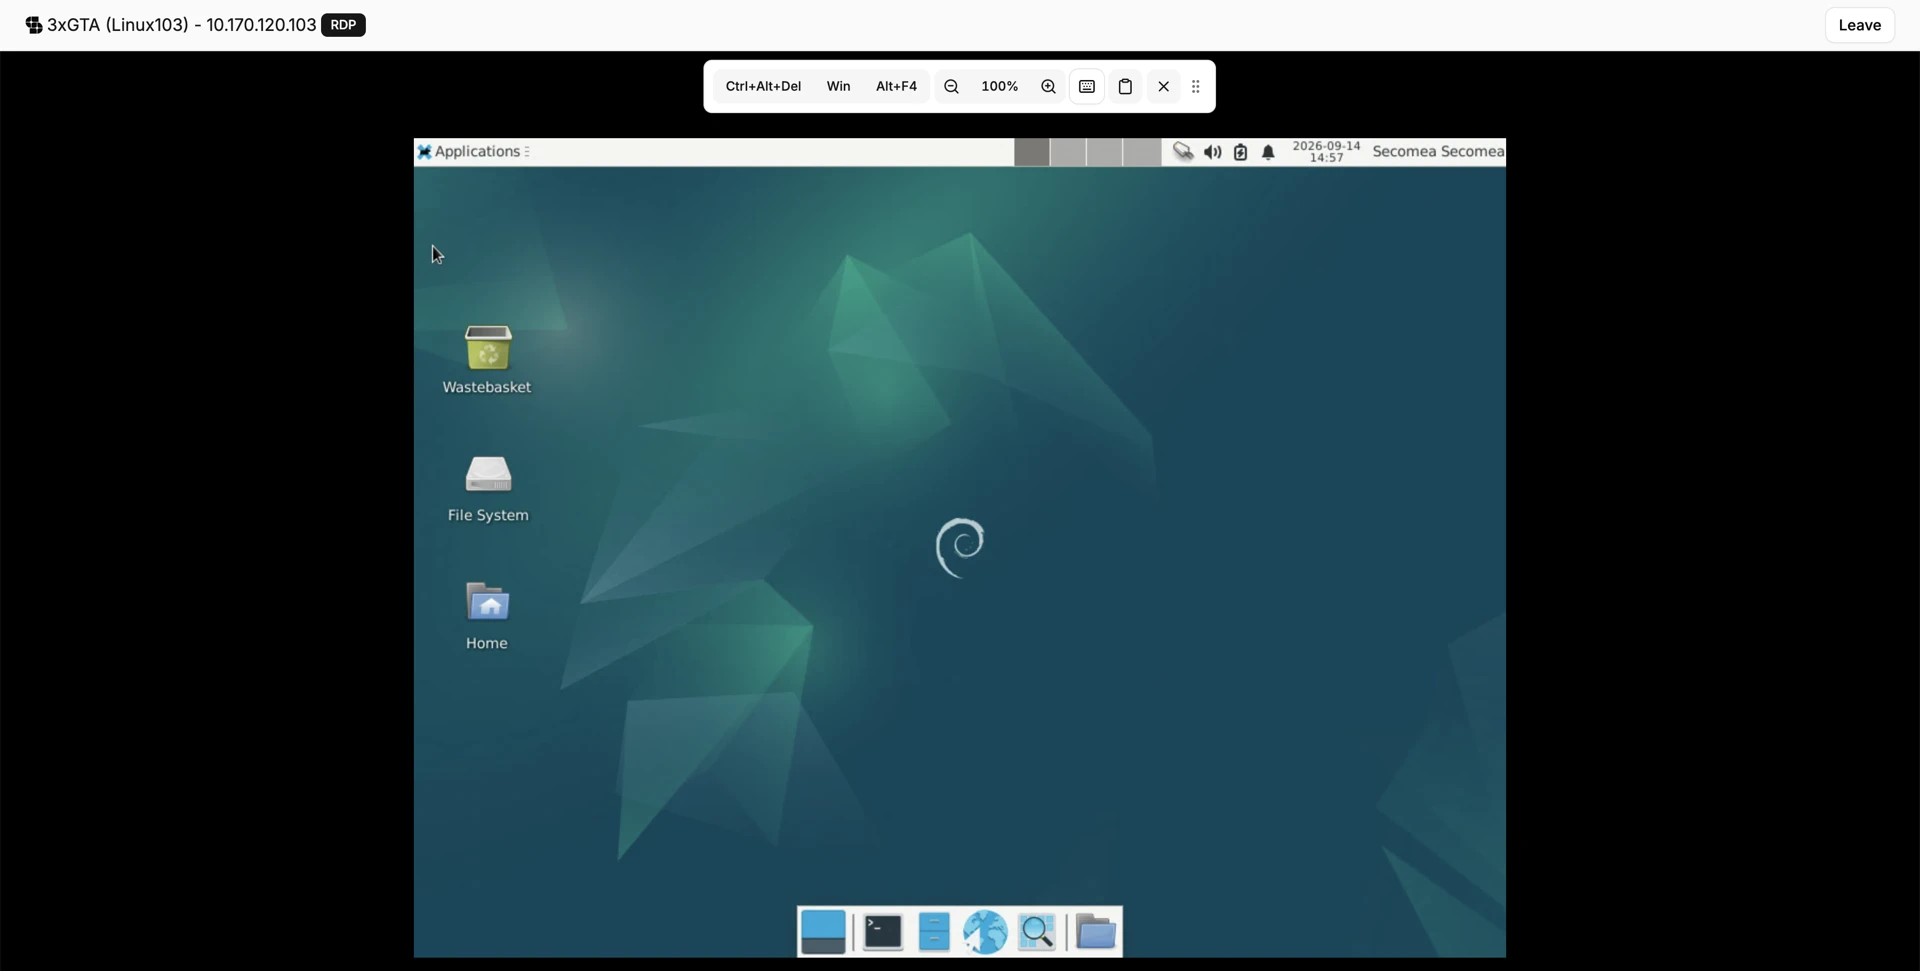Click the battery power manager icon
This screenshot has width=1920, height=971.
click(1240, 152)
